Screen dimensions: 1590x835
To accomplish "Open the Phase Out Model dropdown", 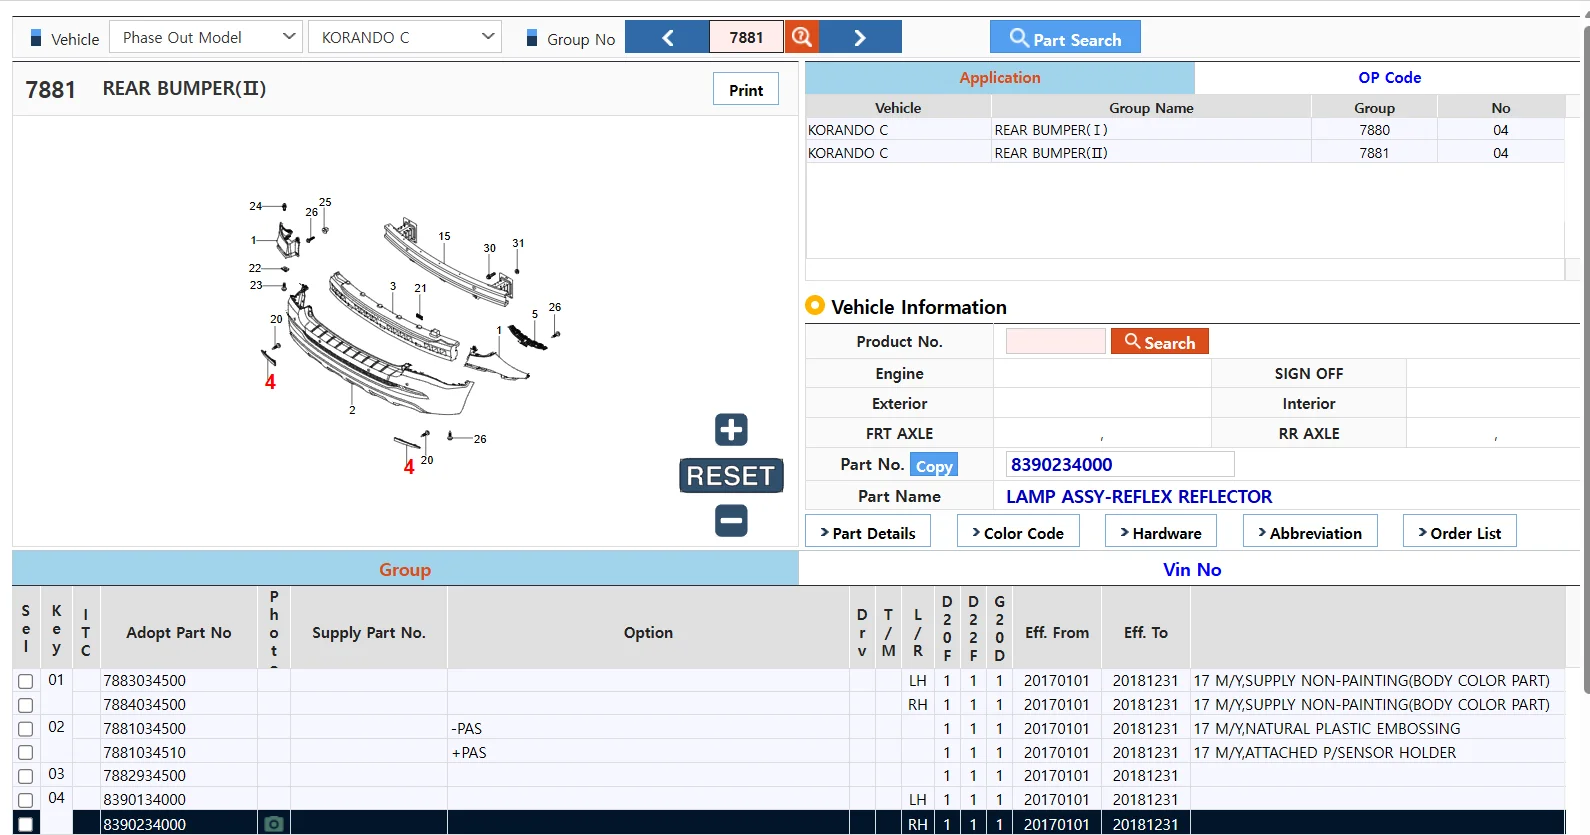I will coord(205,37).
